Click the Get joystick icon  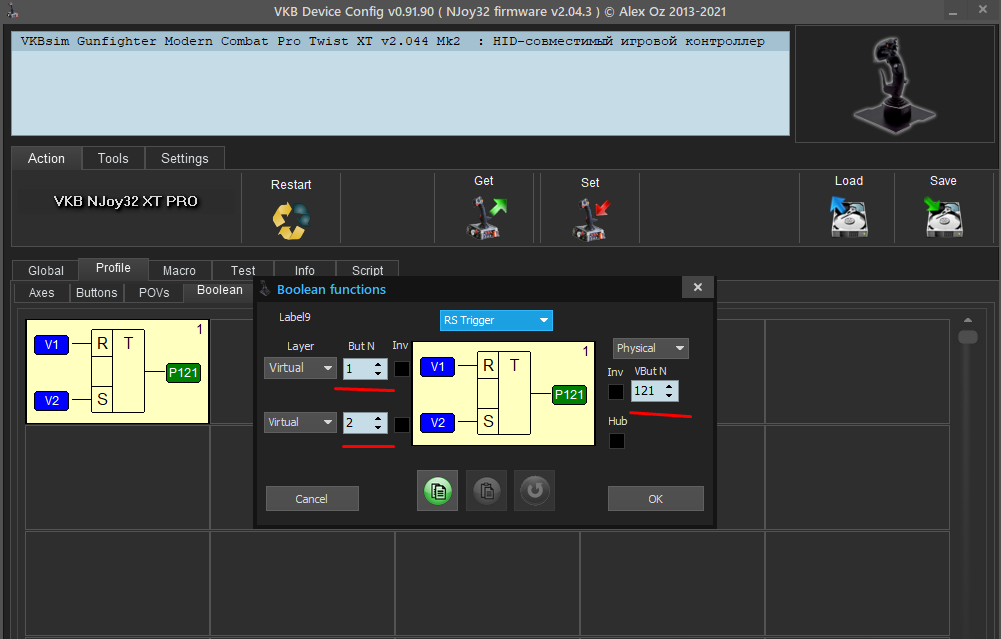click(486, 218)
